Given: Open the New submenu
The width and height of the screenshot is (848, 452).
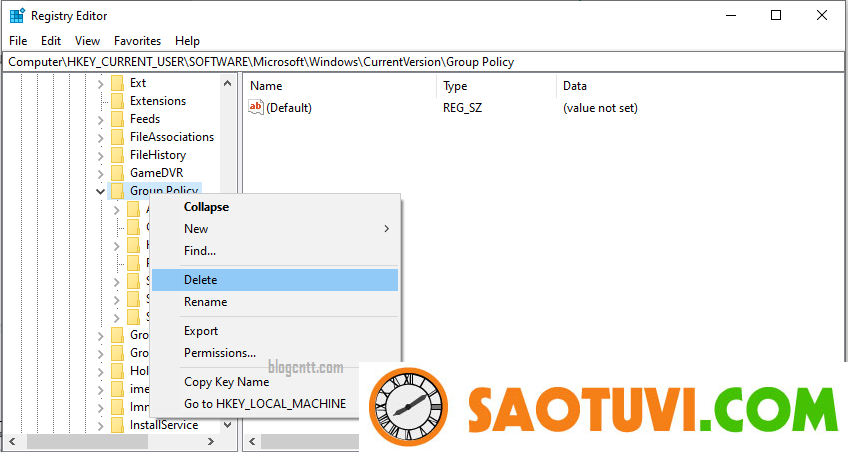Looking at the screenshot, I should (x=275, y=229).
